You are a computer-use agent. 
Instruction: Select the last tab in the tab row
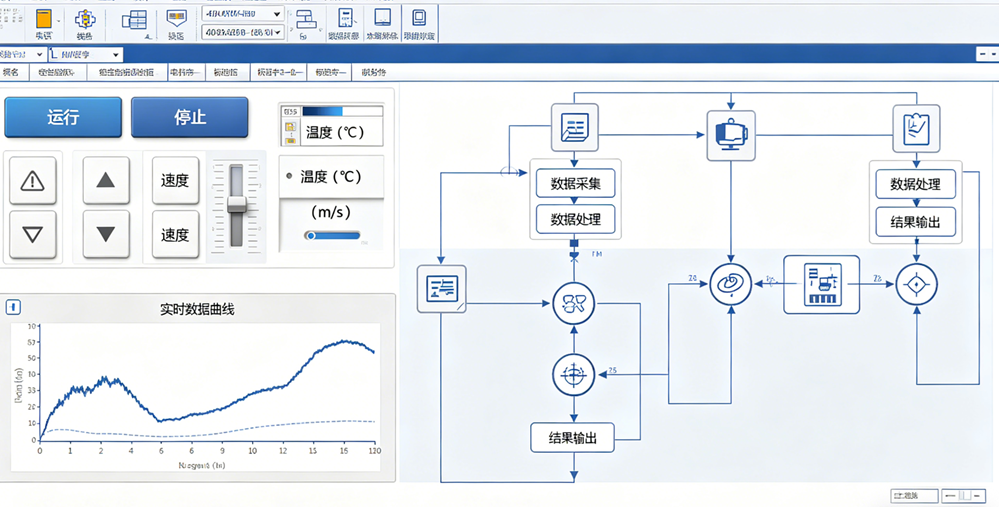pos(373,72)
